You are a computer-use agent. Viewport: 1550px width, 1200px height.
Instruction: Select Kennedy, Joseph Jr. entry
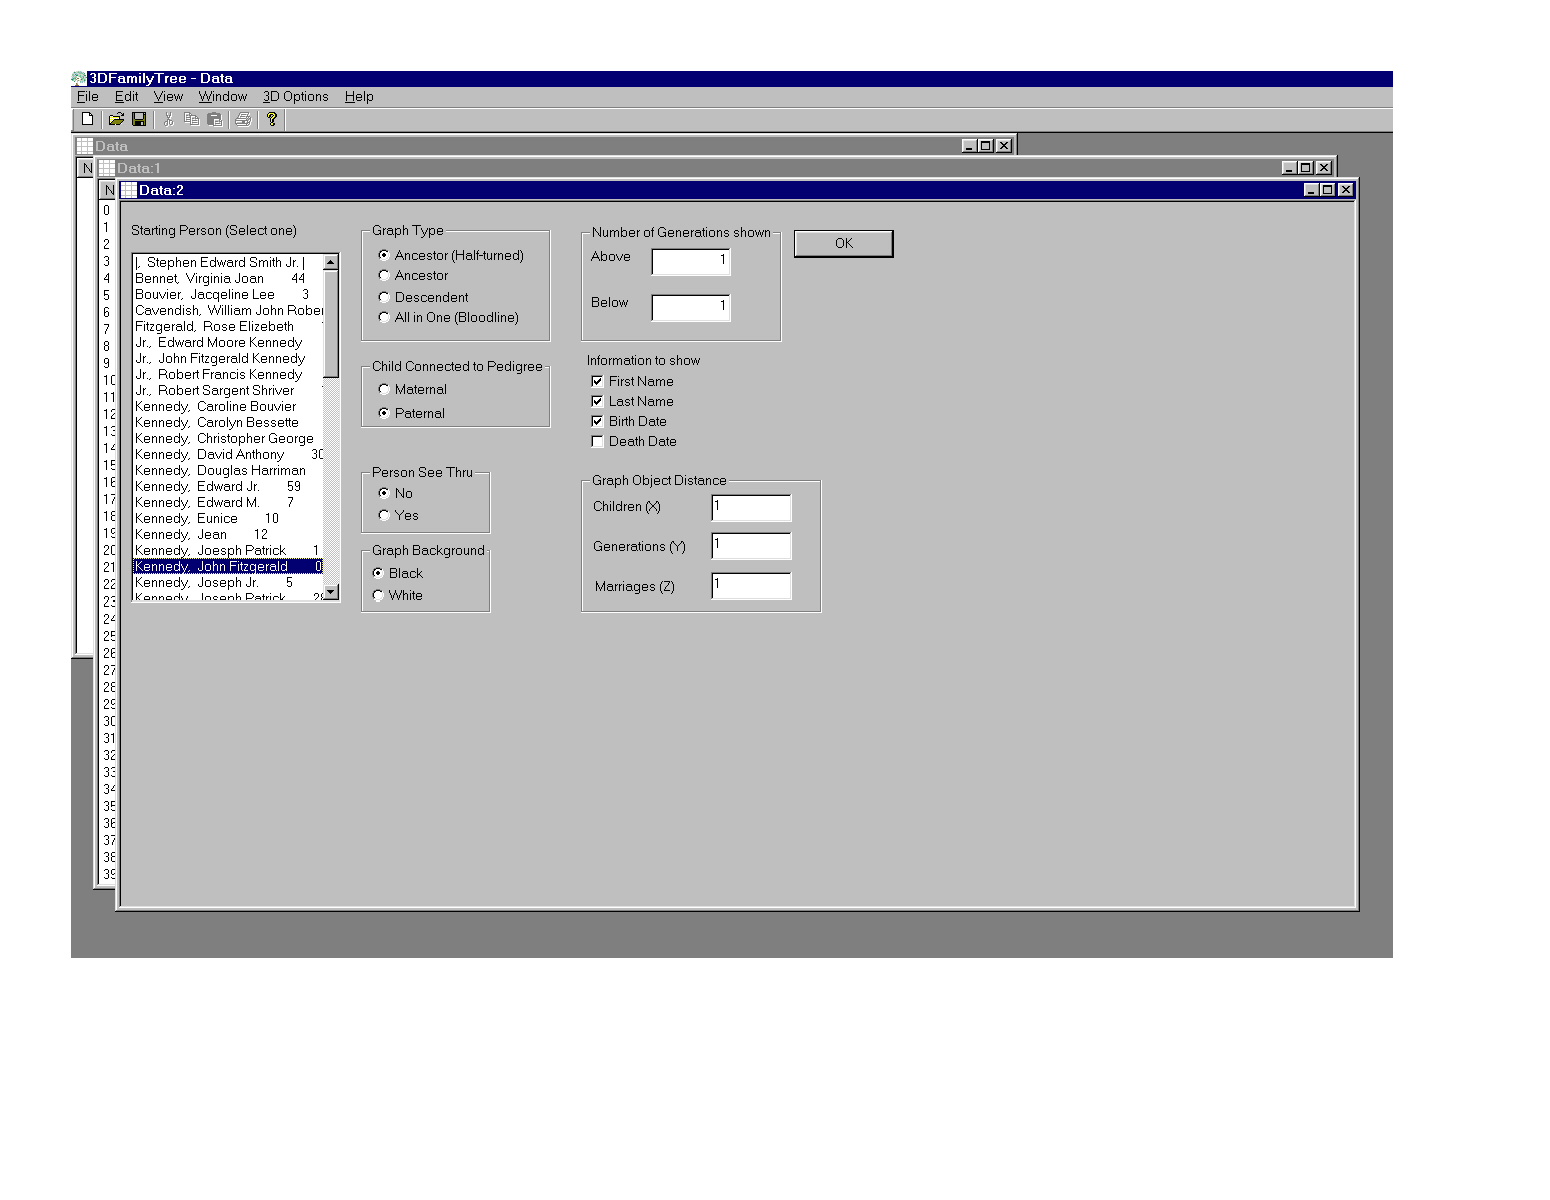click(228, 582)
